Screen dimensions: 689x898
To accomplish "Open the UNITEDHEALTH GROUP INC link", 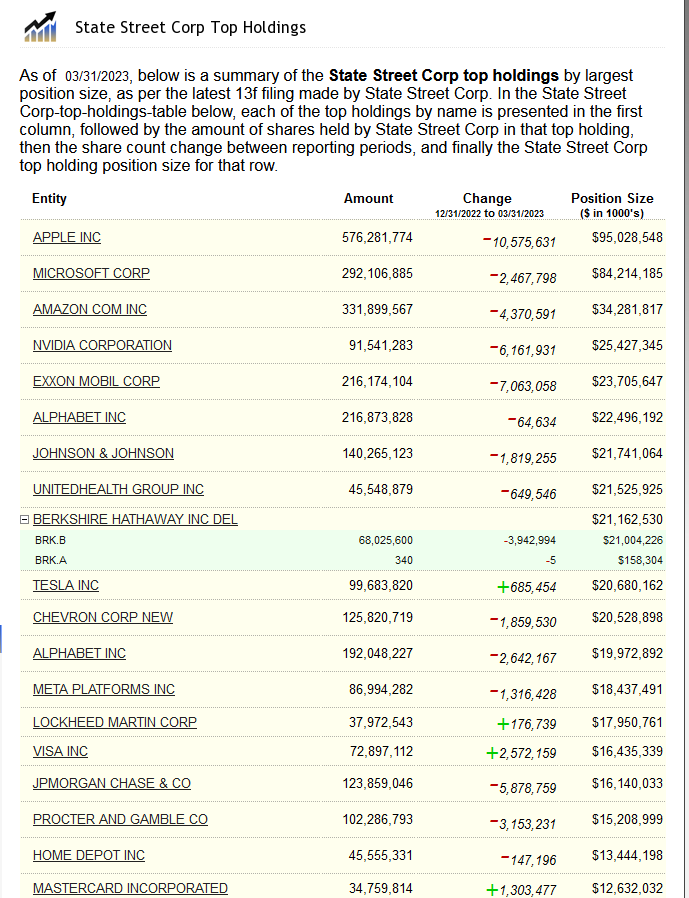I will click(x=118, y=490).
